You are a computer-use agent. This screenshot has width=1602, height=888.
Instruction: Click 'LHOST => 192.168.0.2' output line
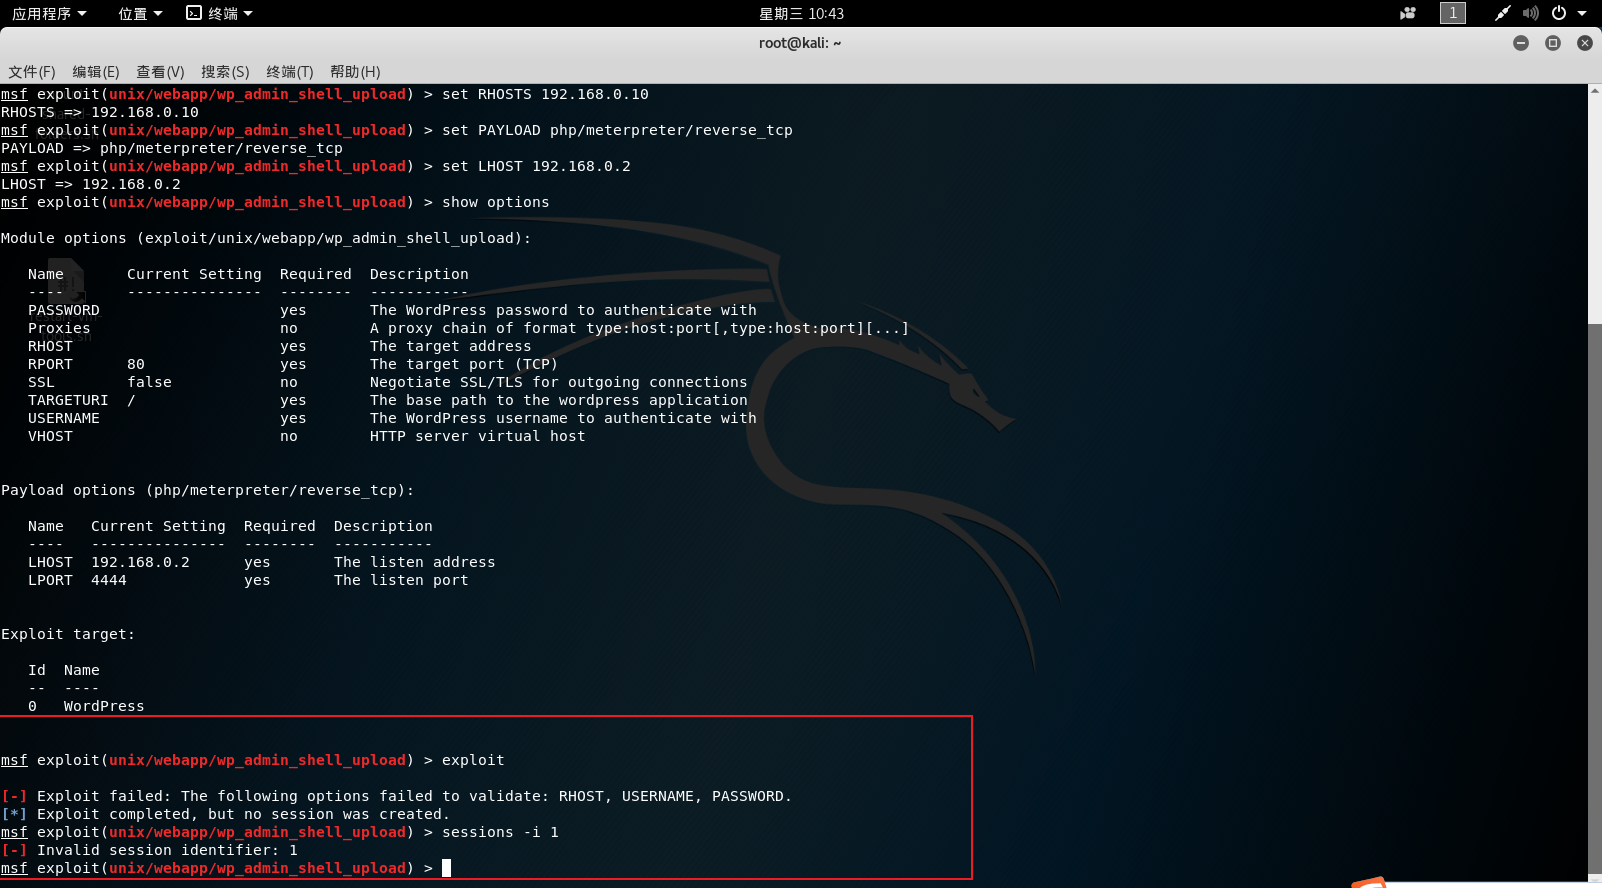[x=91, y=184]
